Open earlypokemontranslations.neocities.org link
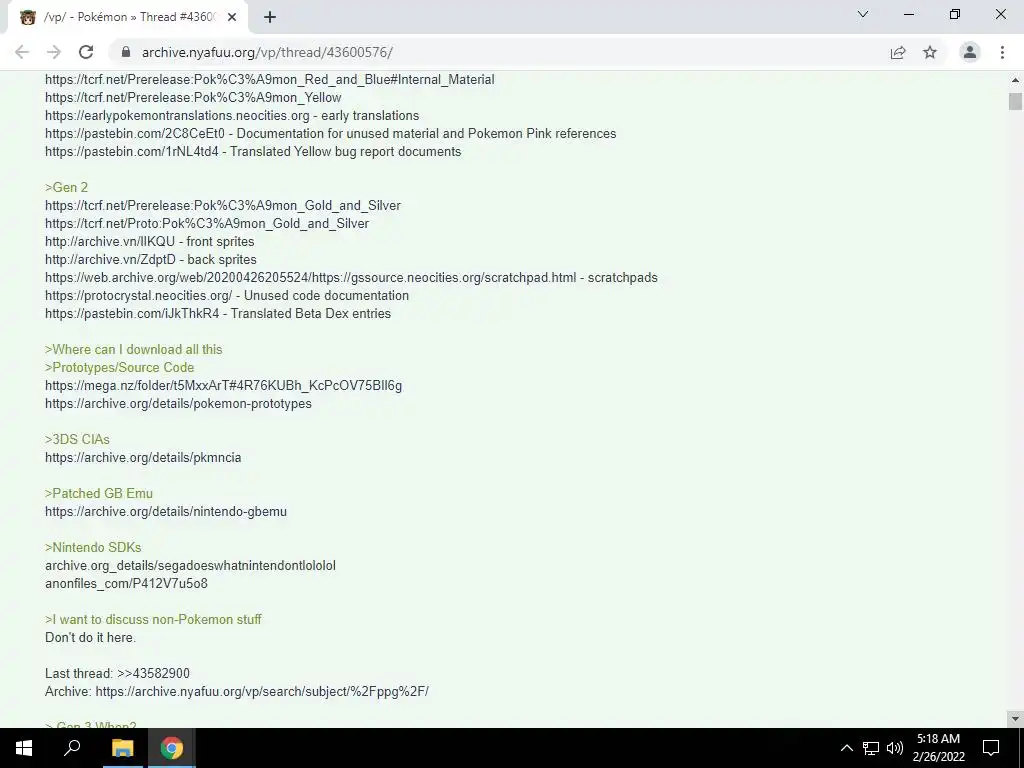This screenshot has height=768, width=1024. (x=177, y=116)
